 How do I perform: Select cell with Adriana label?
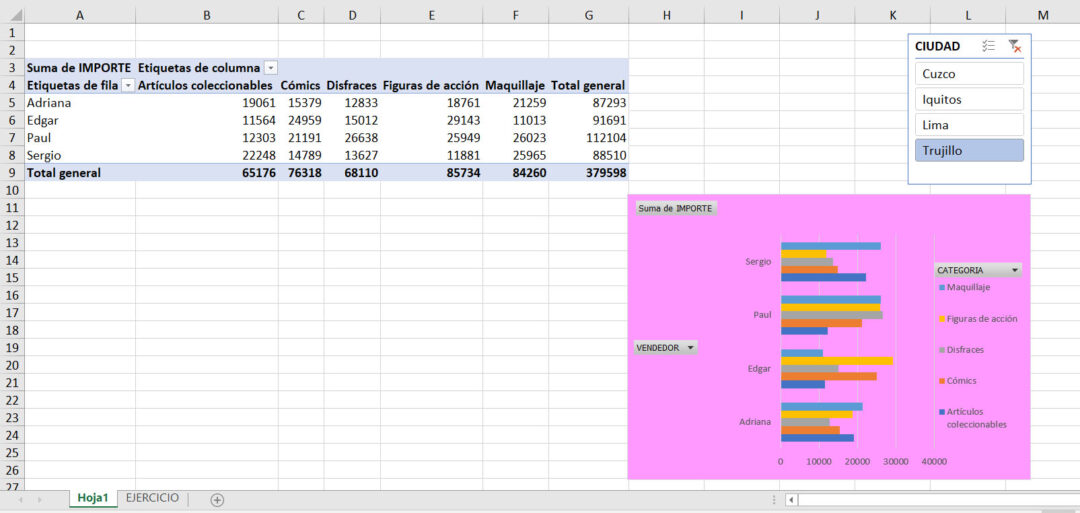point(80,103)
